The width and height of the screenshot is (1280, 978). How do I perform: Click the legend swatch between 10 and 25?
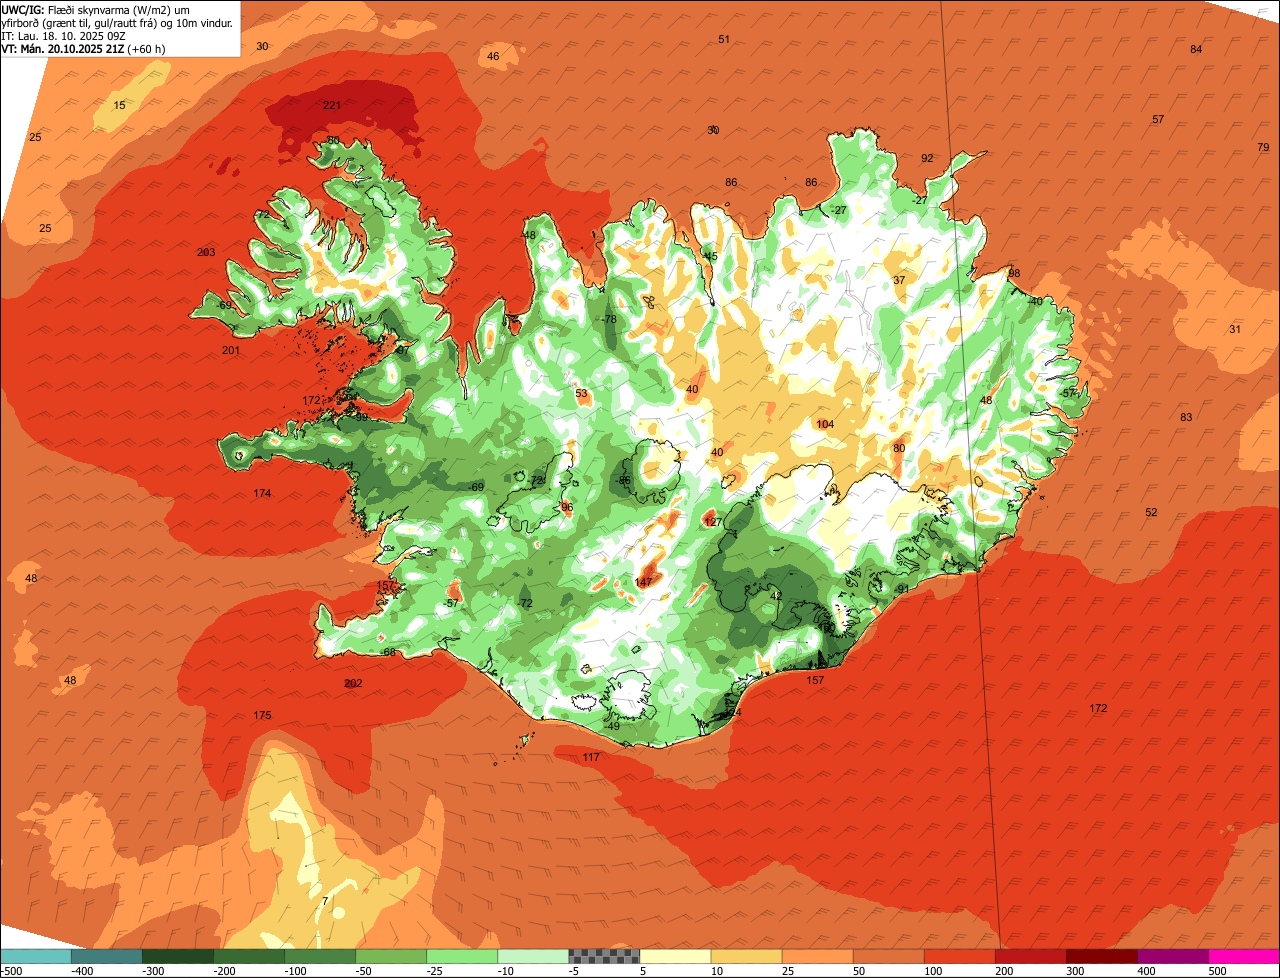[x=746, y=956]
